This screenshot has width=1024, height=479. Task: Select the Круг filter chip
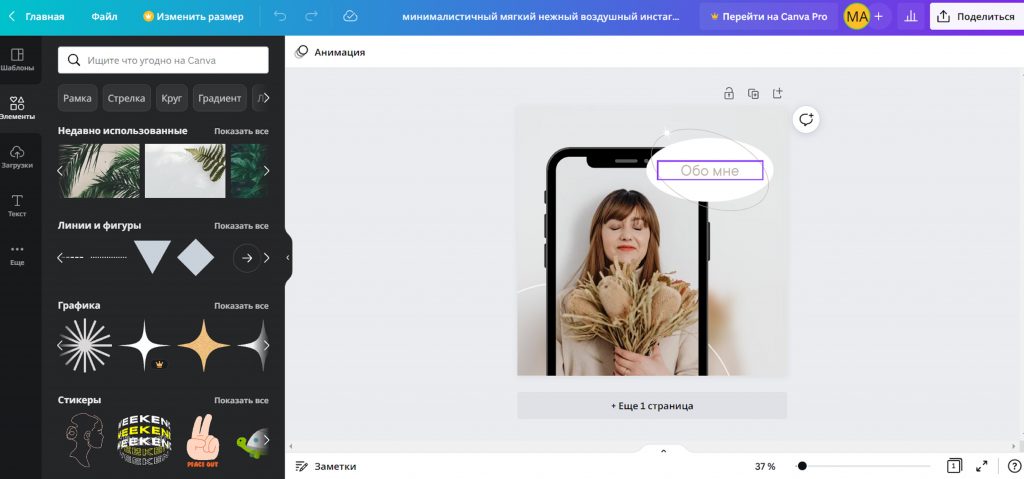coord(172,98)
